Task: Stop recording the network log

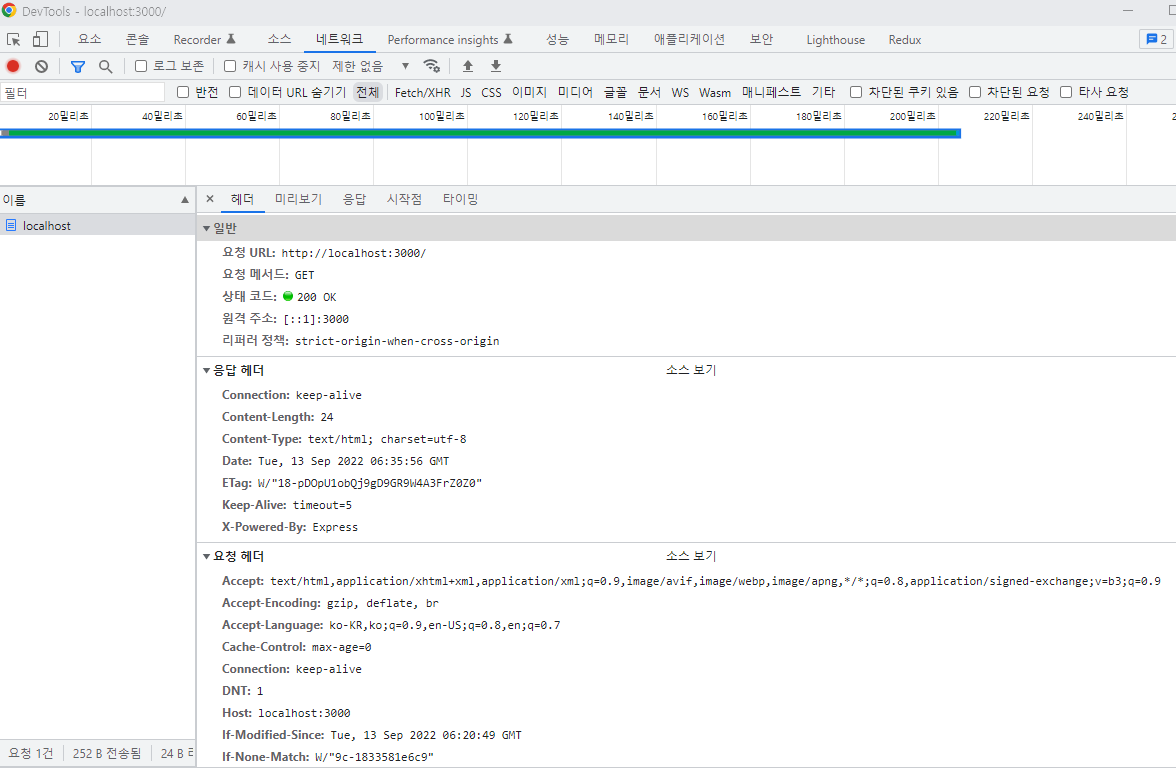Action: 11,66
